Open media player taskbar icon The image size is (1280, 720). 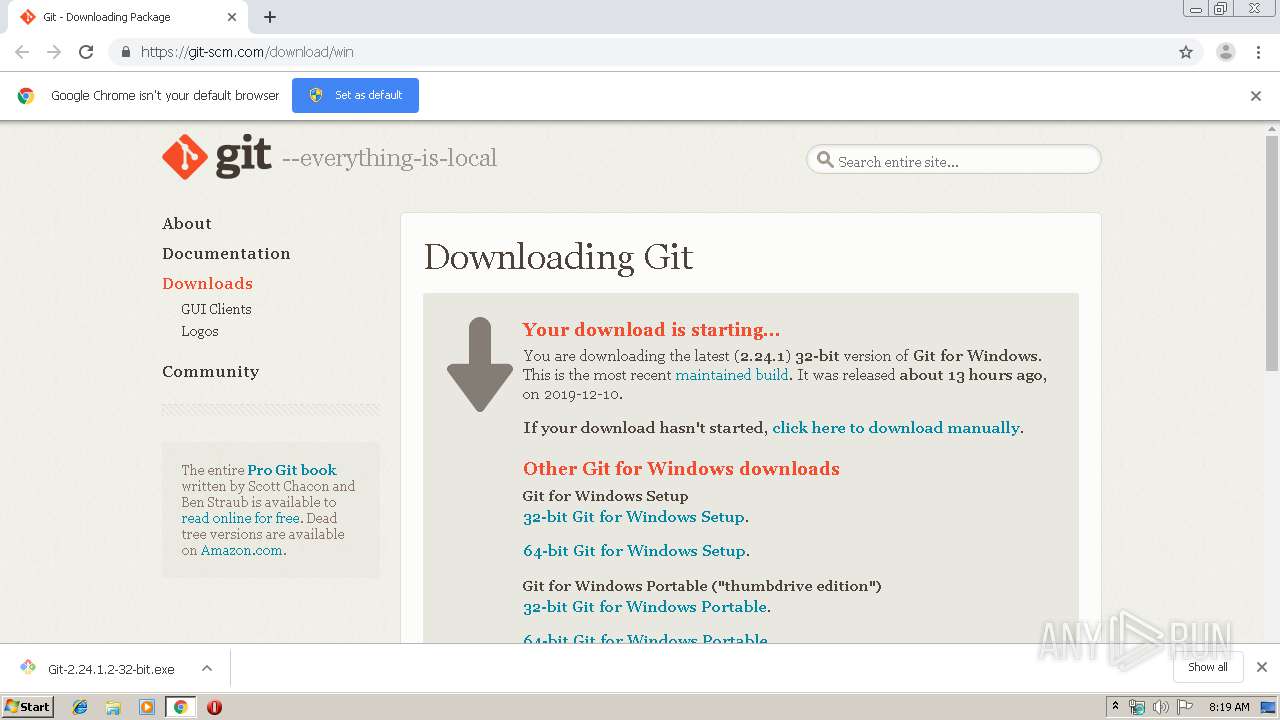tap(147, 707)
